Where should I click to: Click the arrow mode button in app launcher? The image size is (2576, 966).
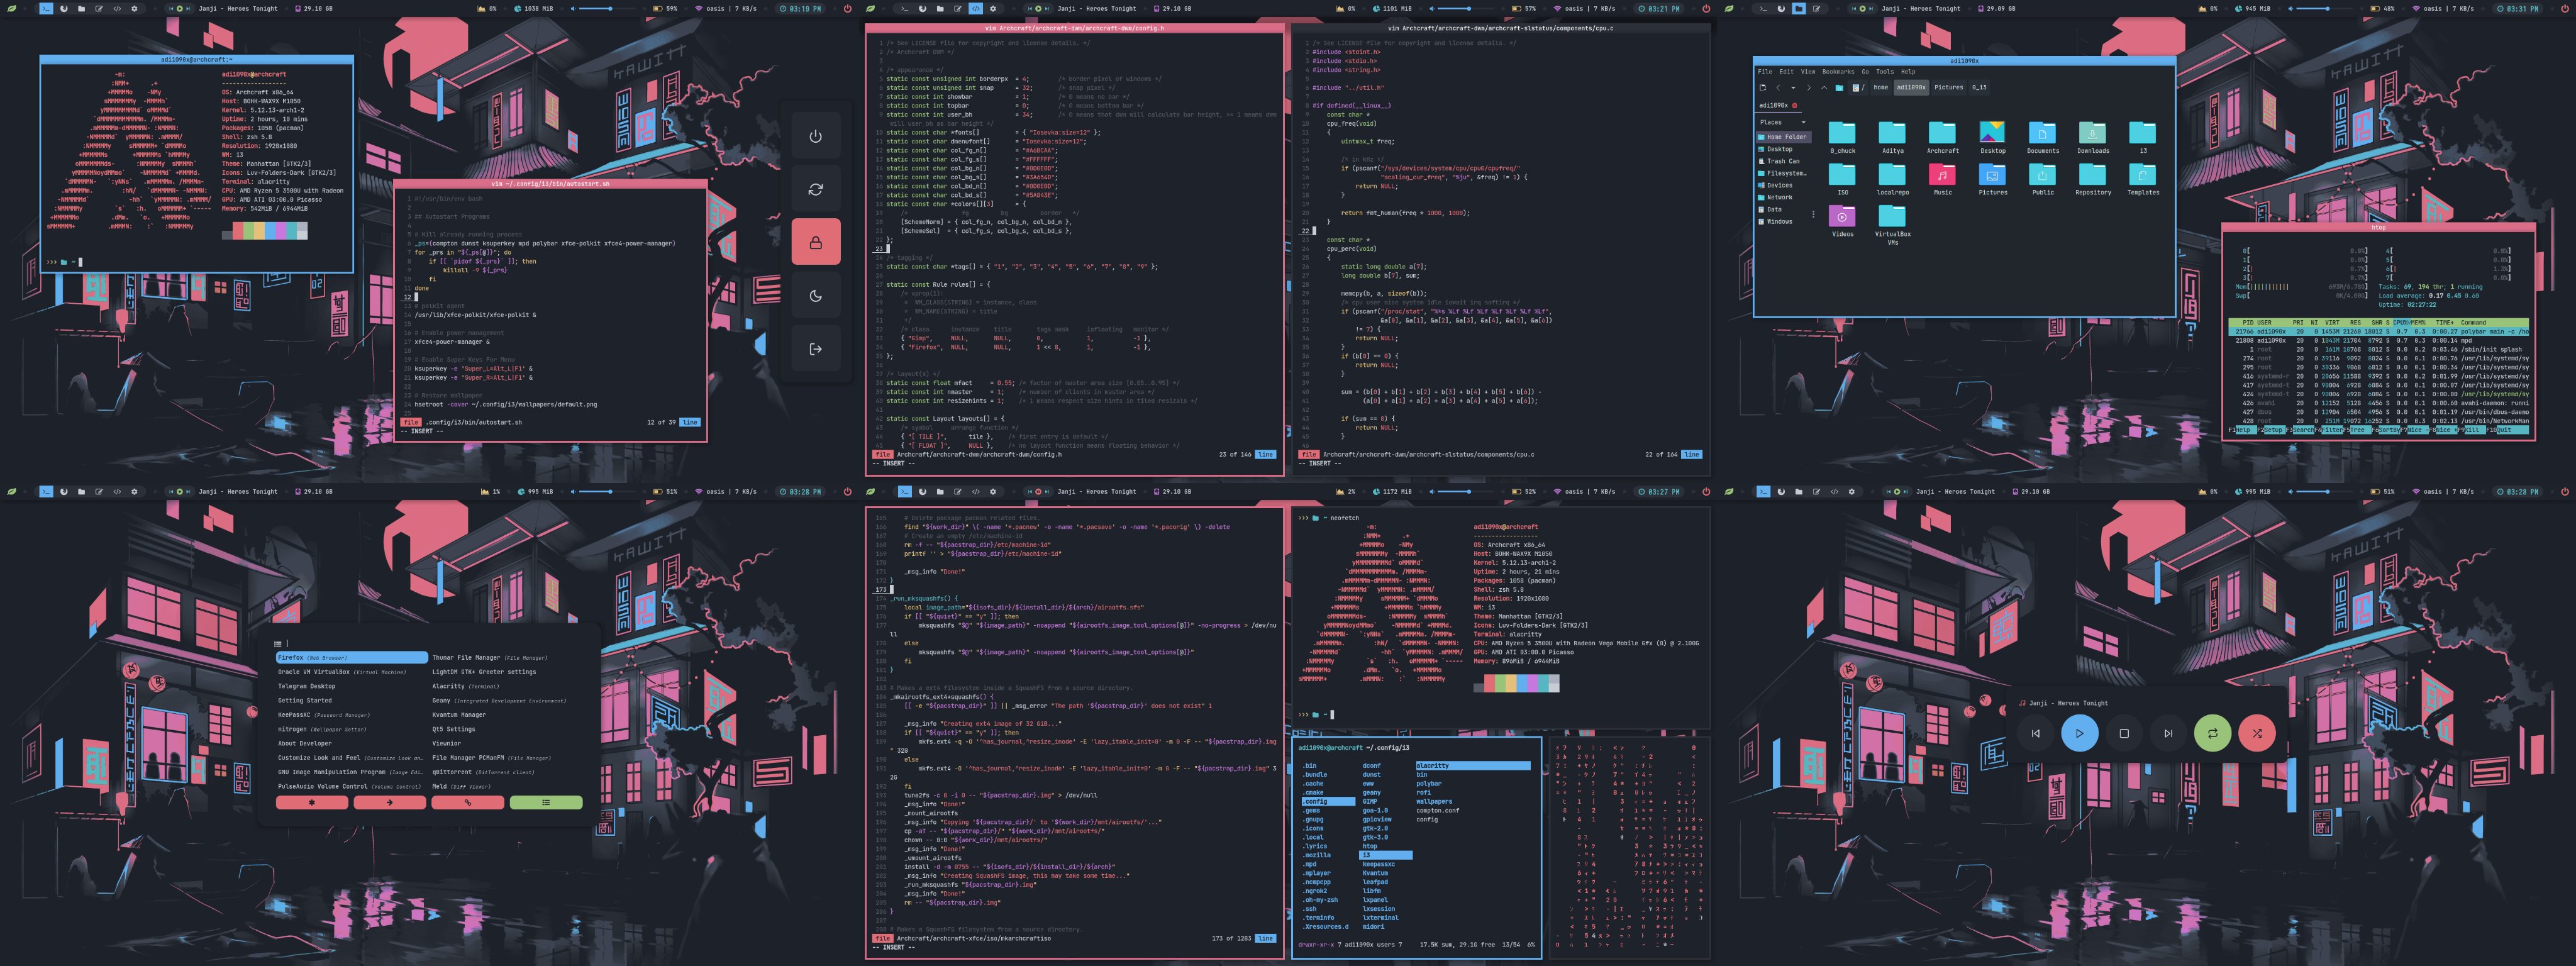coord(389,802)
